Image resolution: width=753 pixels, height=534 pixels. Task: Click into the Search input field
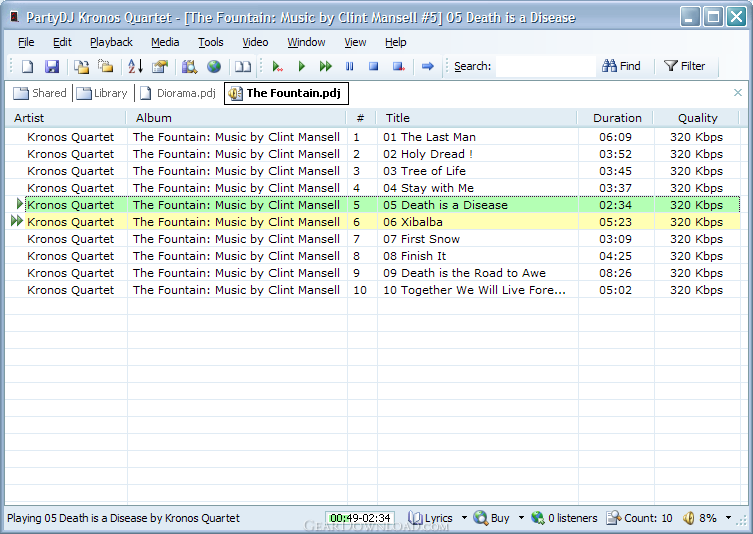point(546,66)
